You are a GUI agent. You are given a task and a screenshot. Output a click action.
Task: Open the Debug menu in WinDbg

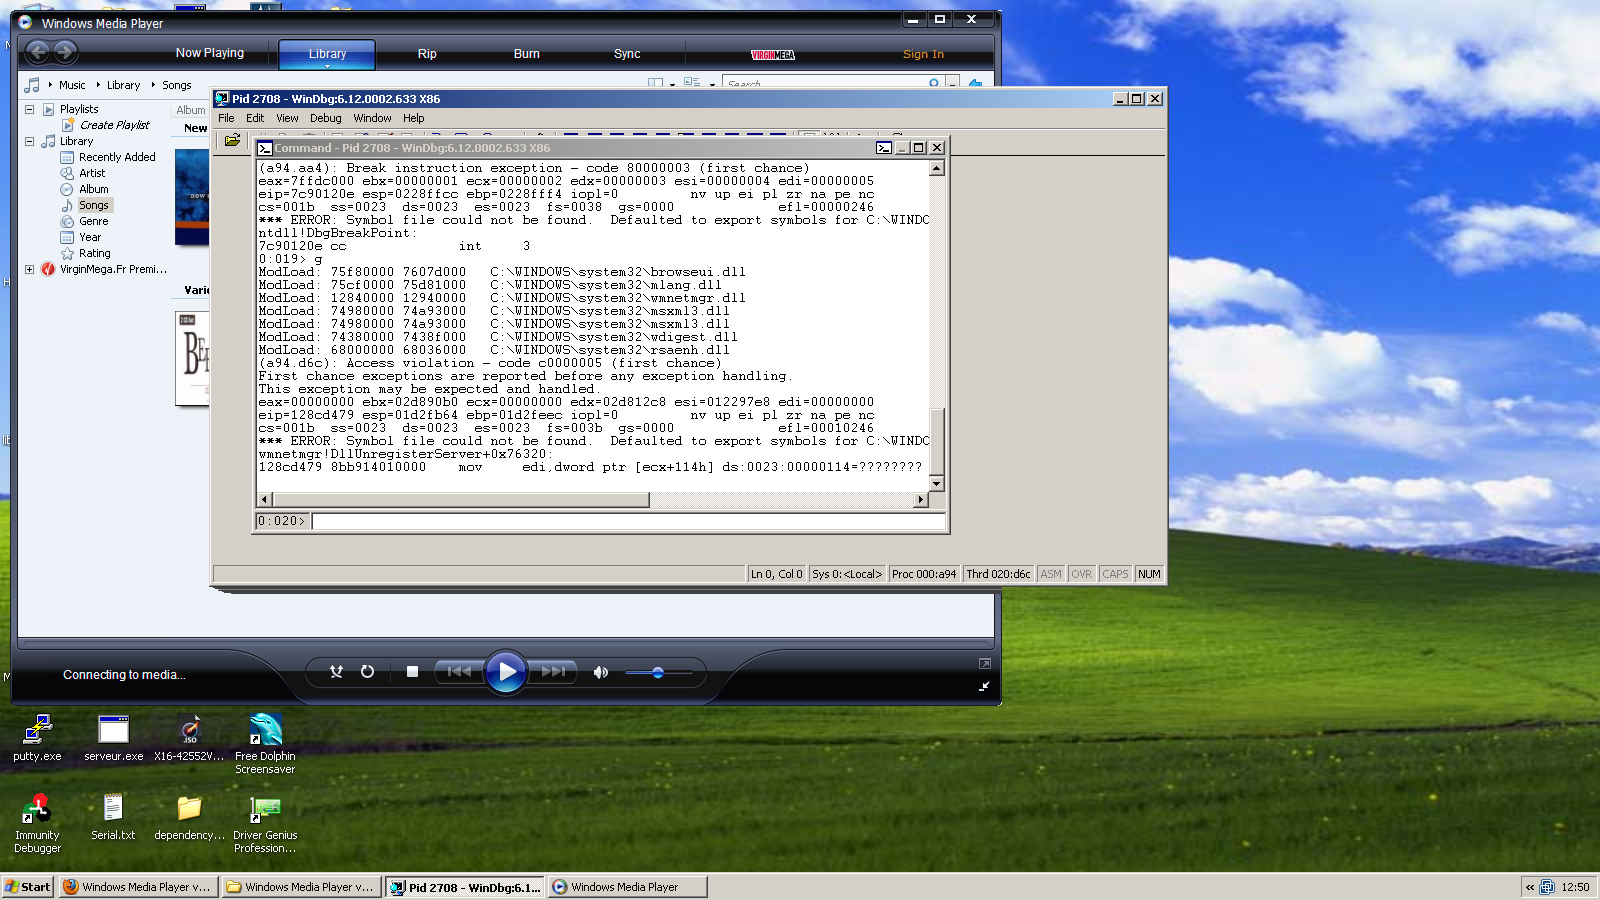coord(325,118)
